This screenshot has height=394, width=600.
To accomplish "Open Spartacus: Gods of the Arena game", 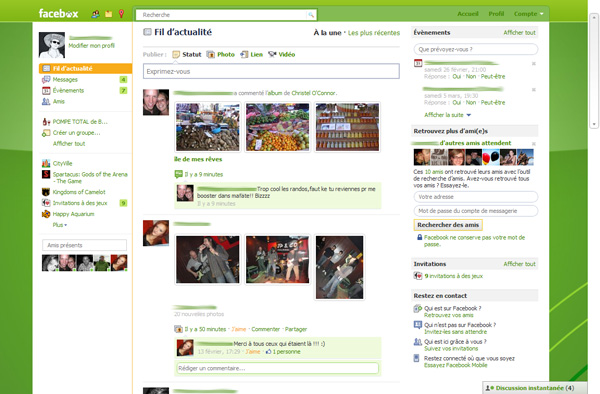I will [x=90, y=177].
